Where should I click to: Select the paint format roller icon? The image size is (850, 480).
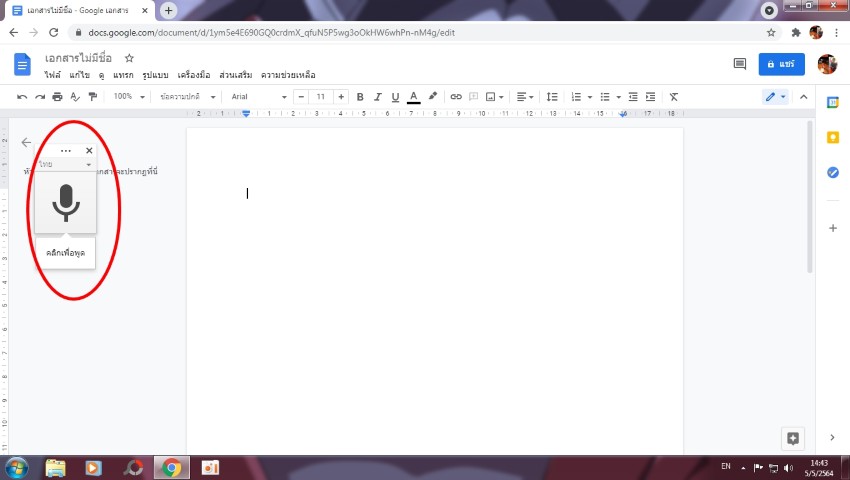[93, 97]
